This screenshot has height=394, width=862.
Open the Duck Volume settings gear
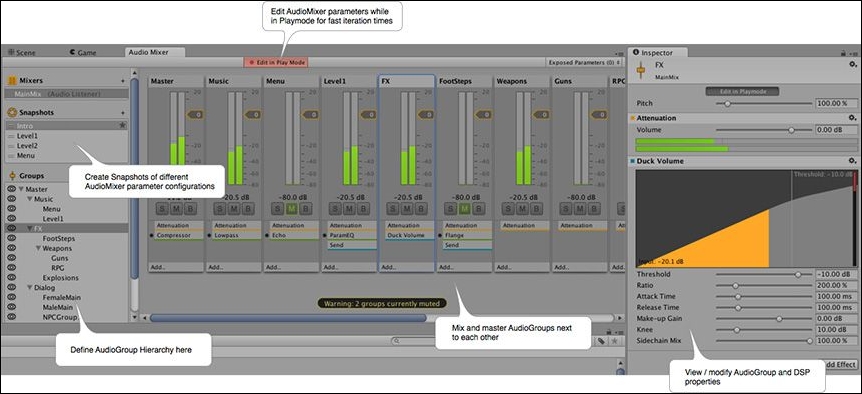[x=852, y=161]
